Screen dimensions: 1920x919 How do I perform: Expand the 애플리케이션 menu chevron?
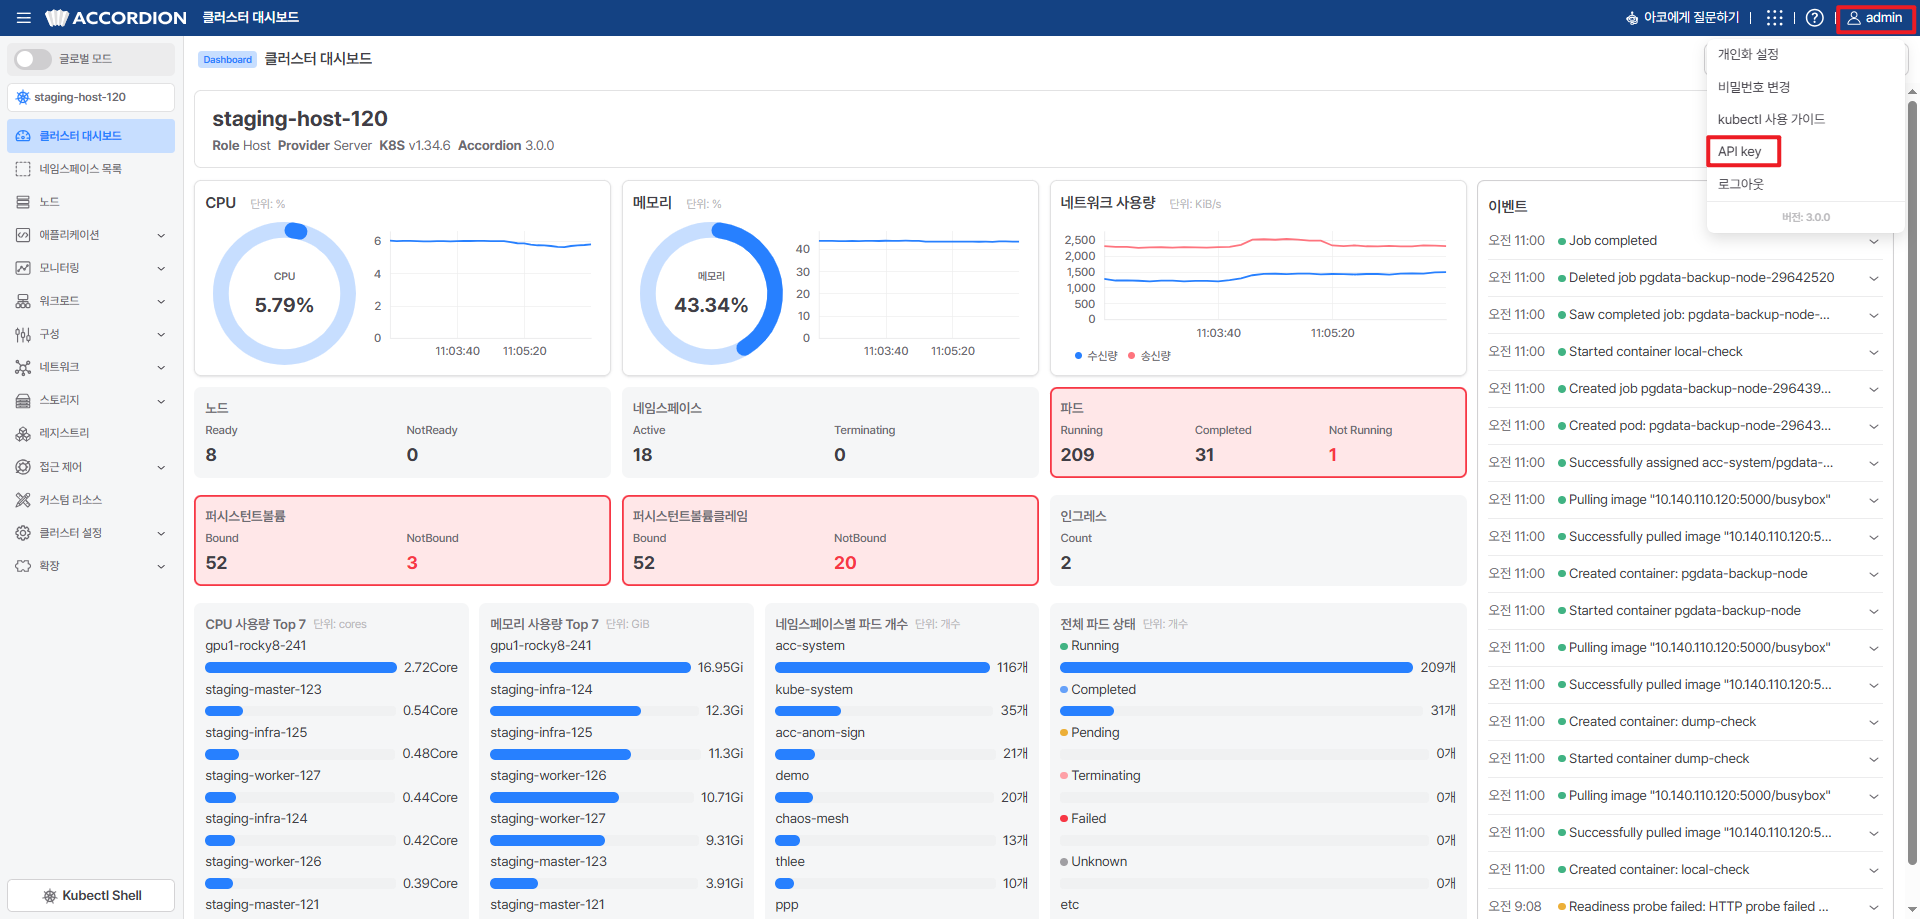[161, 235]
